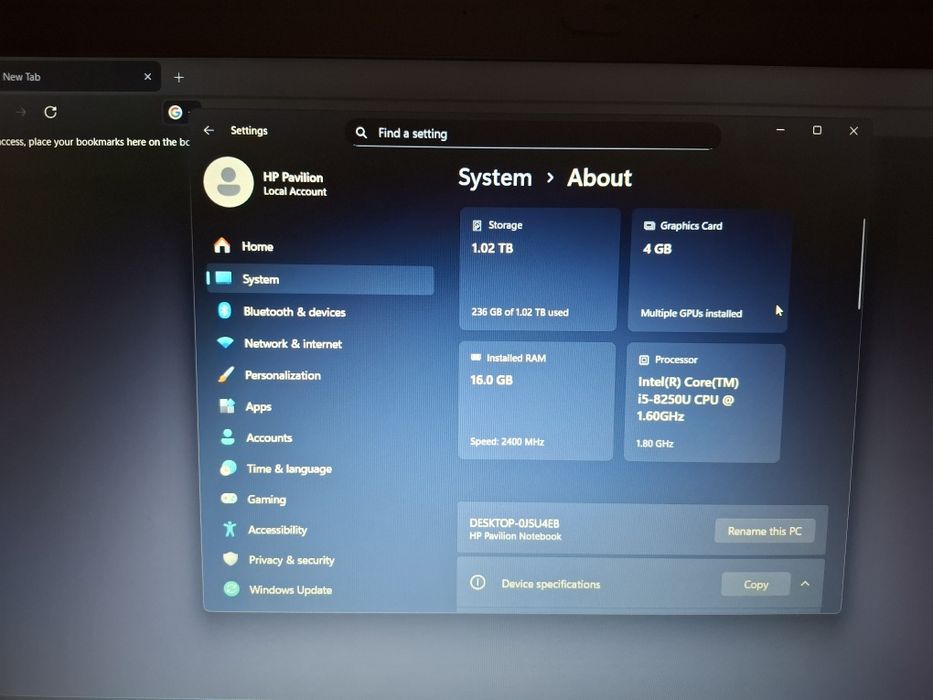Click the Network & internet wifi icon

click(x=225, y=342)
